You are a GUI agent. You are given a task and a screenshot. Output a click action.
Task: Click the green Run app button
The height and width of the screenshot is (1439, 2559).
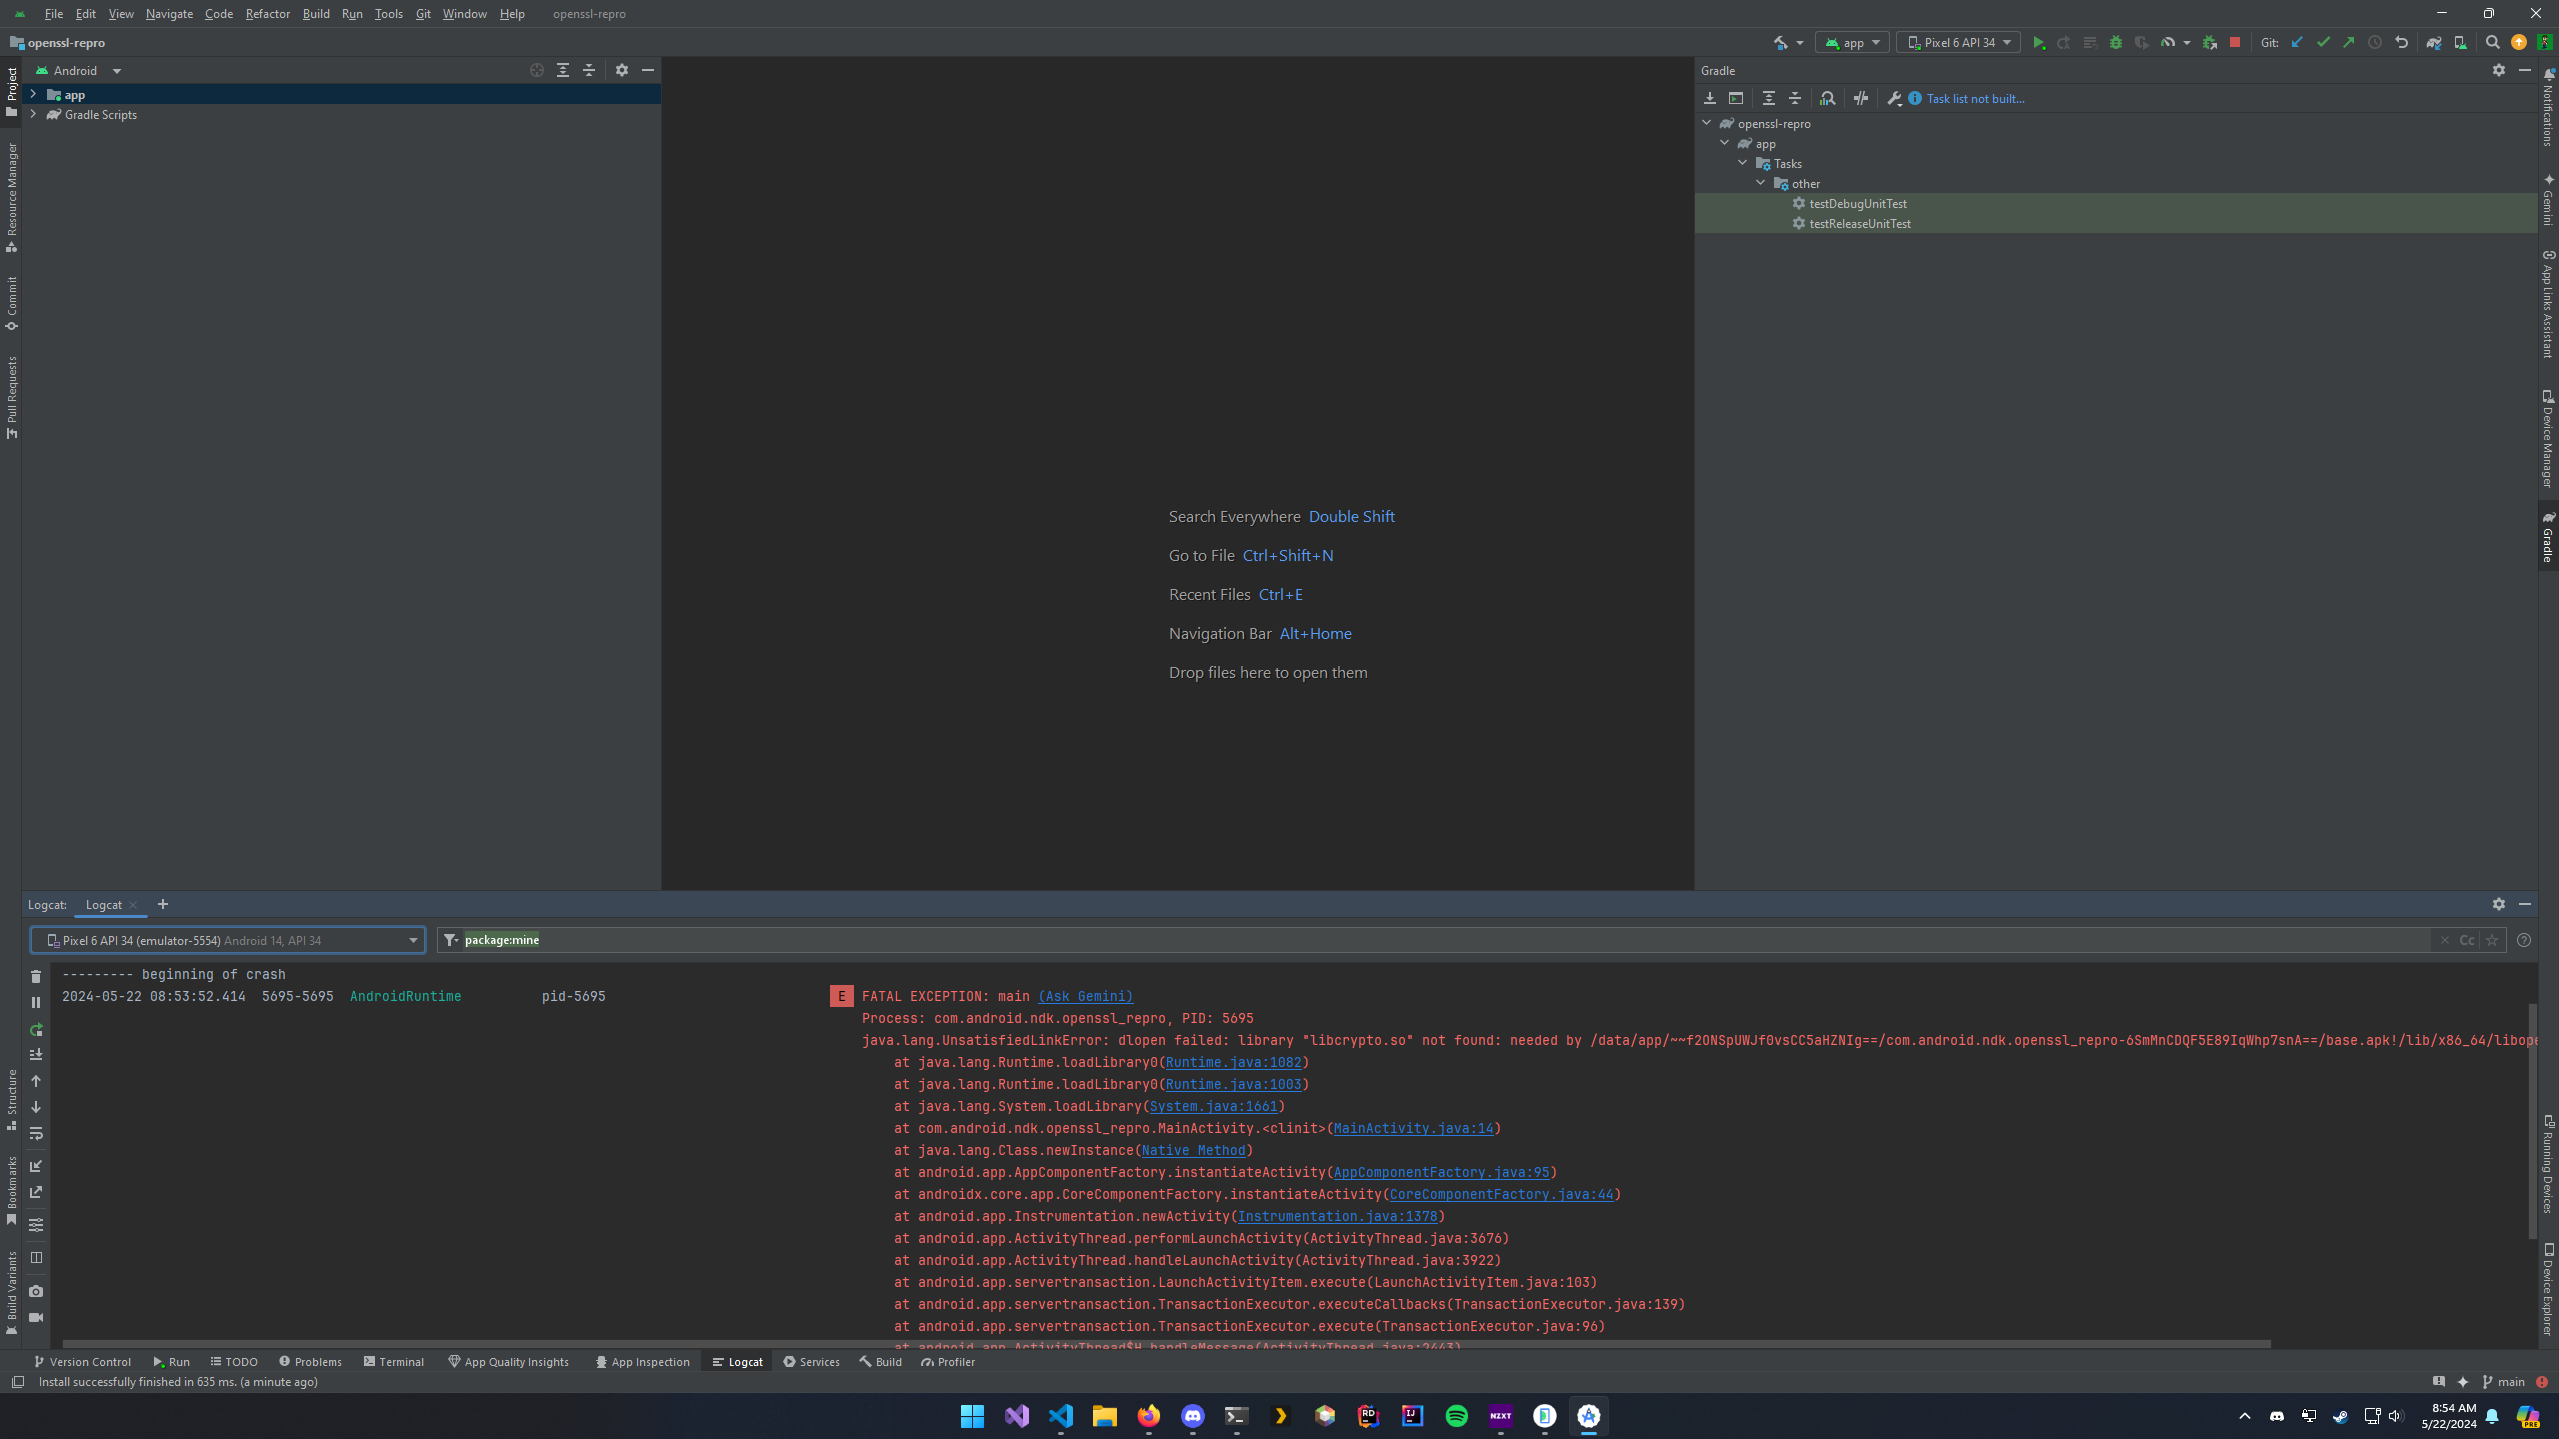[x=2038, y=43]
